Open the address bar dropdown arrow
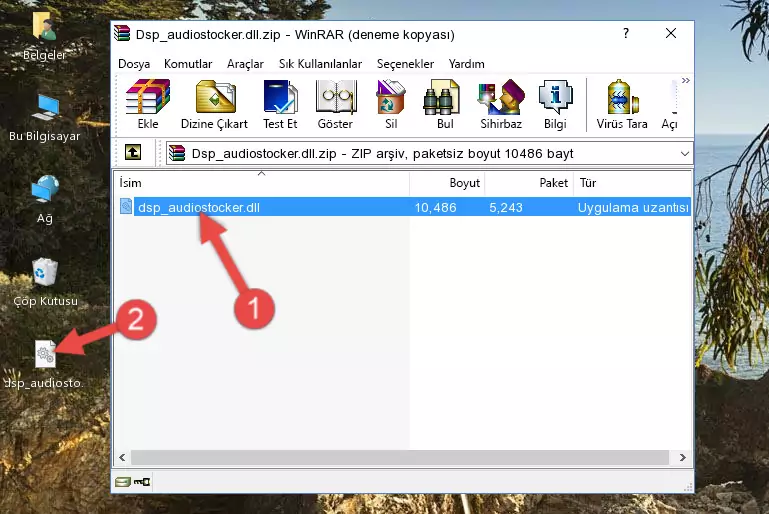 (685, 154)
